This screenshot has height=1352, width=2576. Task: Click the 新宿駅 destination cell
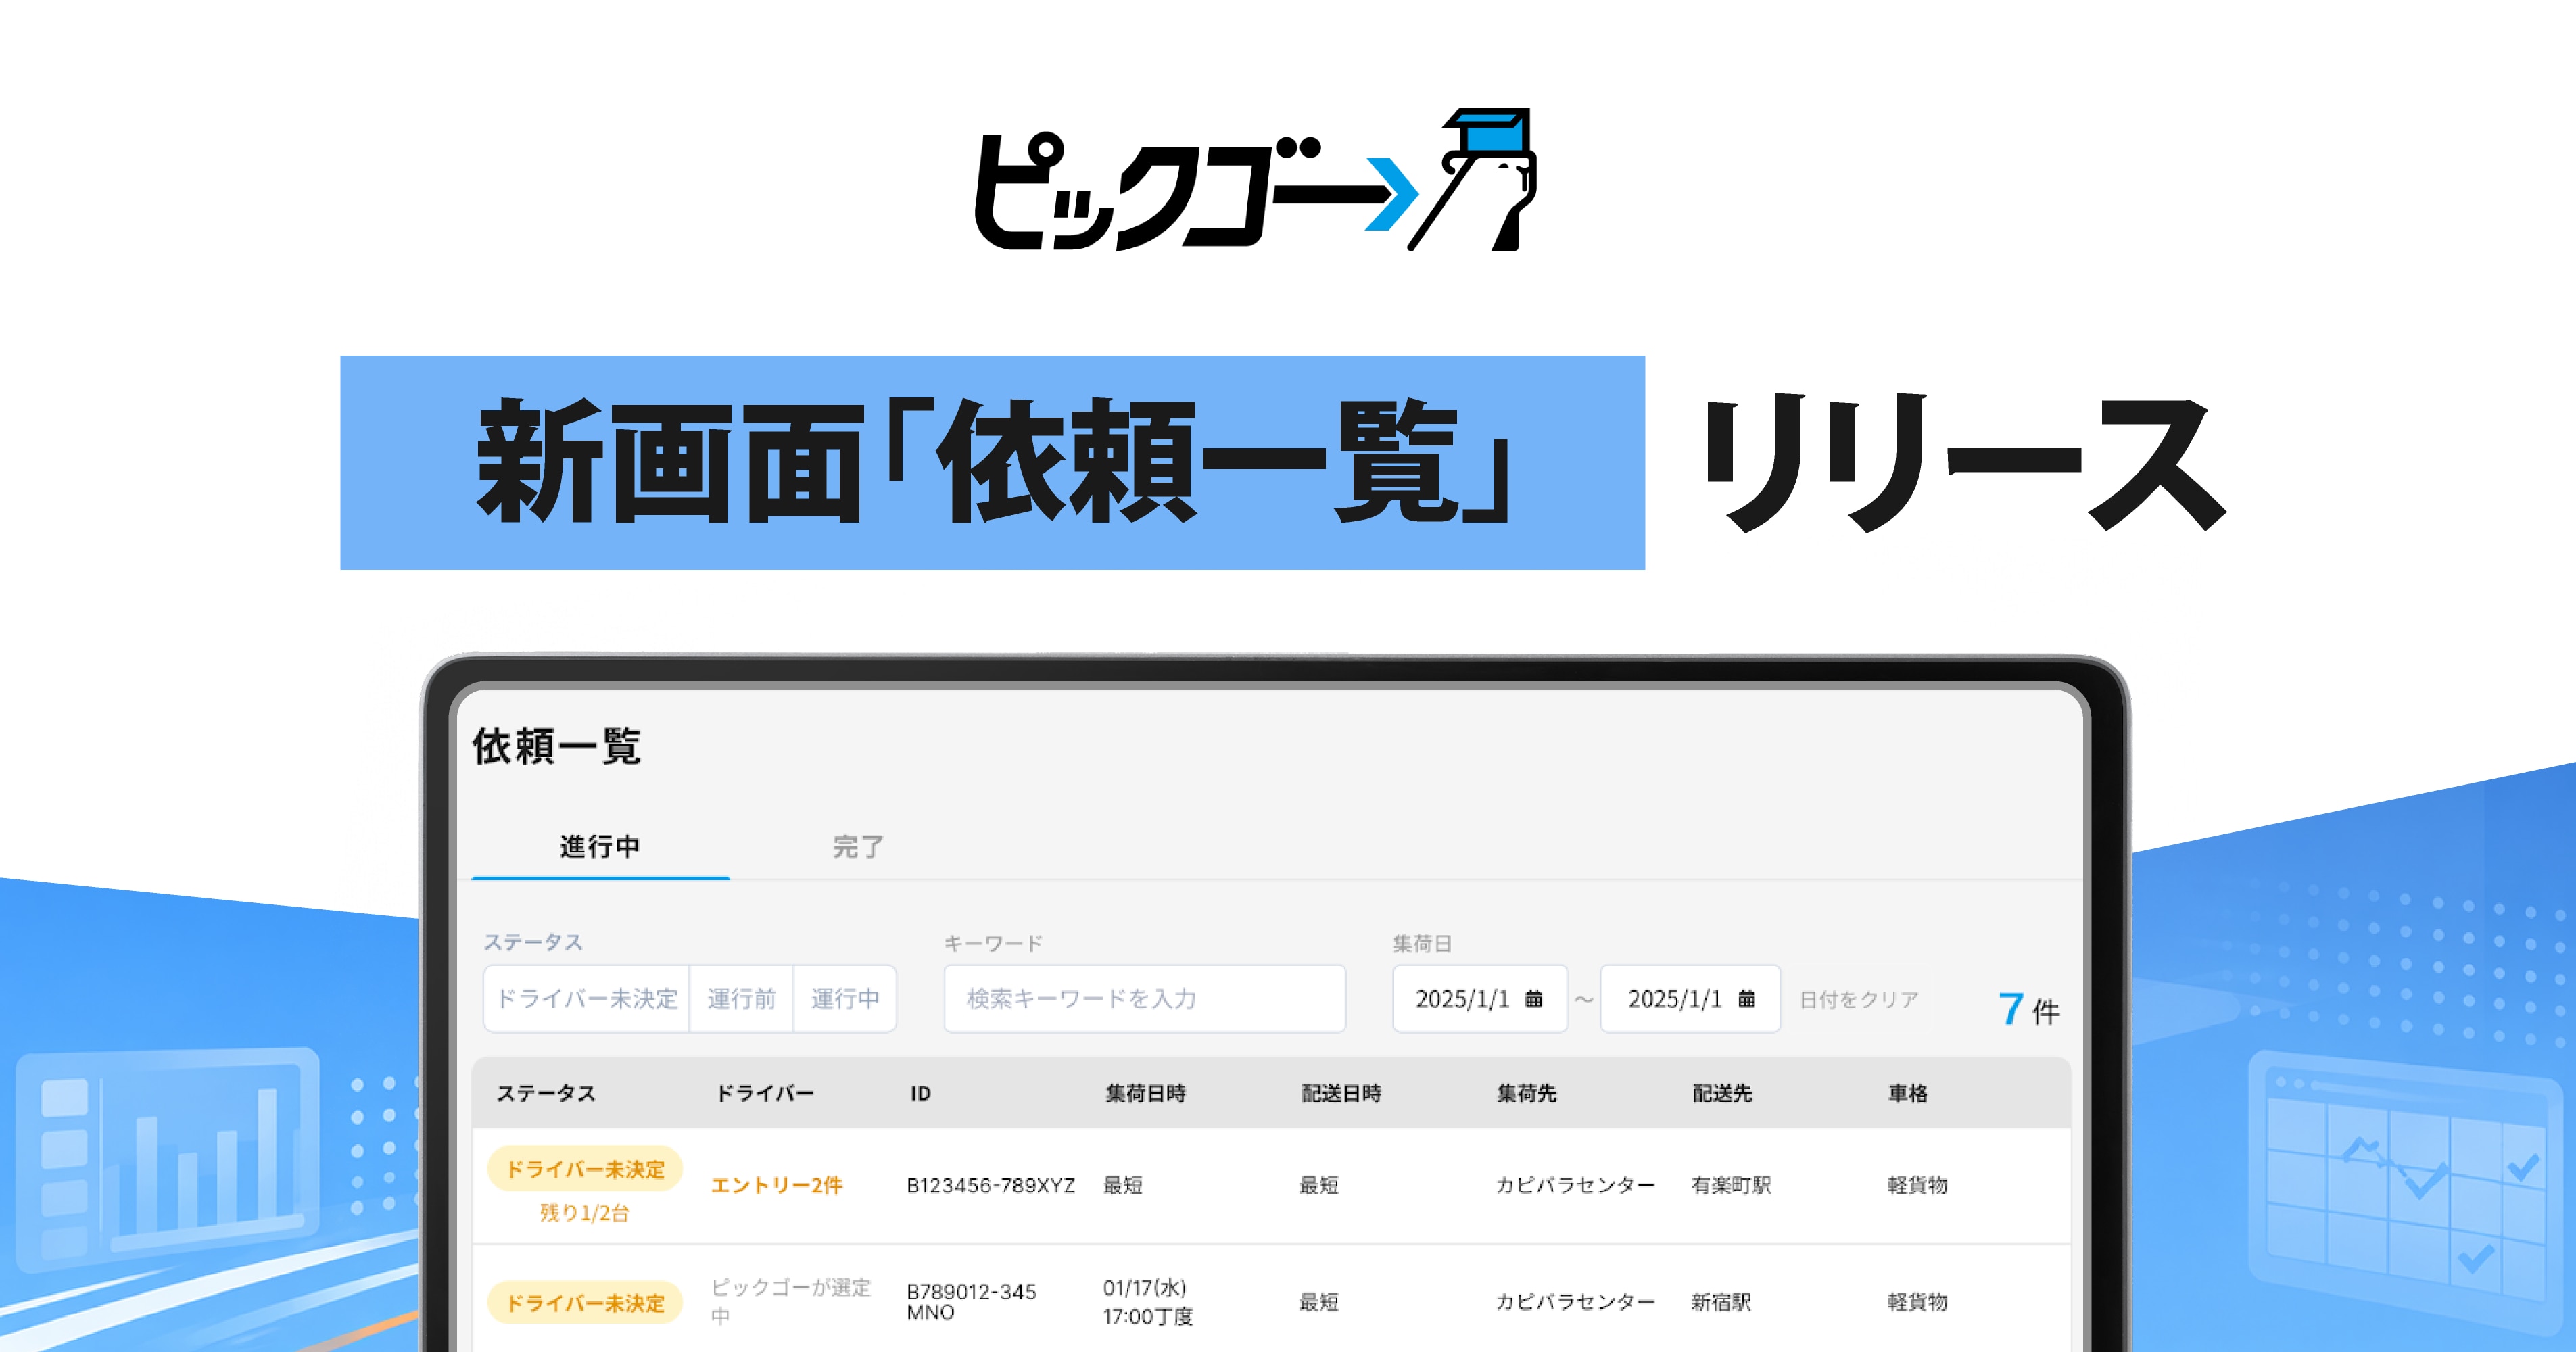1721,1302
